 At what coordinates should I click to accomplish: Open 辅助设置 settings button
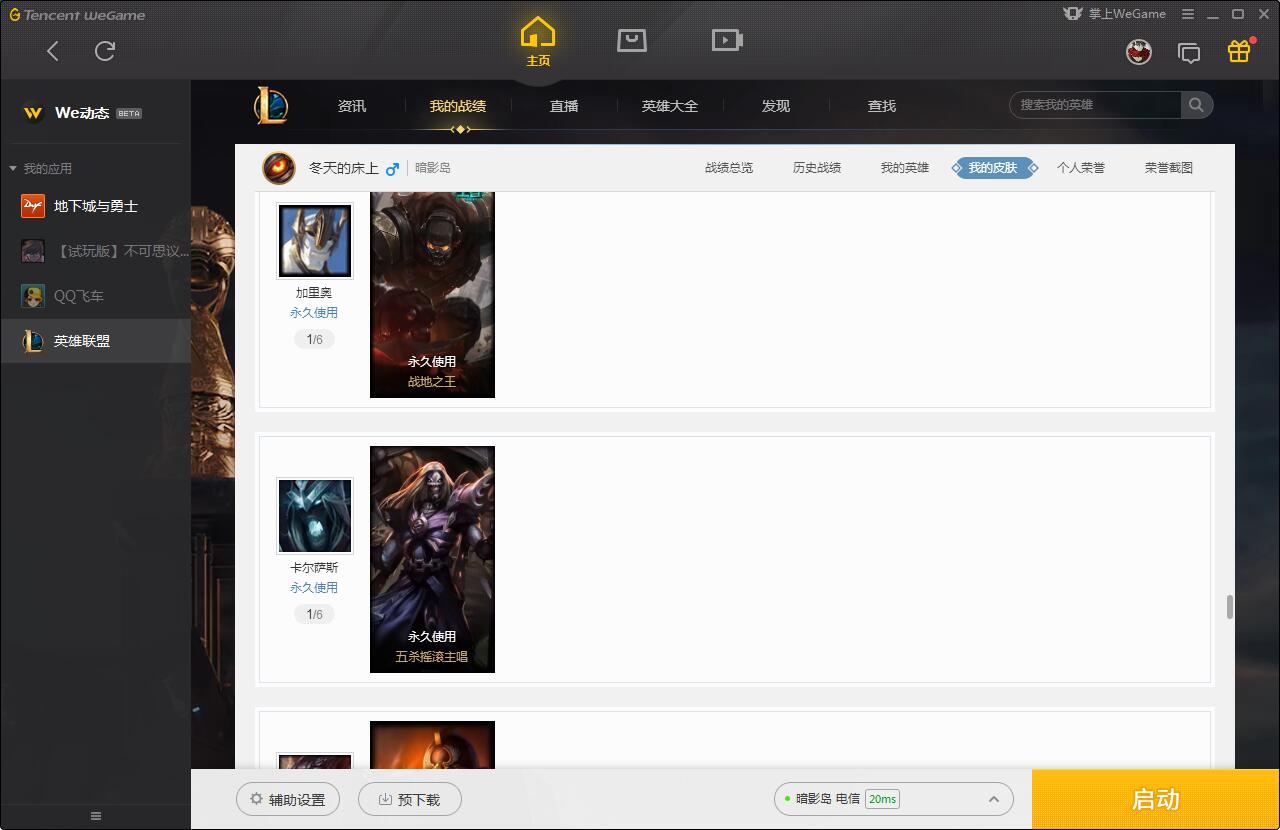click(x=288, y=800)
